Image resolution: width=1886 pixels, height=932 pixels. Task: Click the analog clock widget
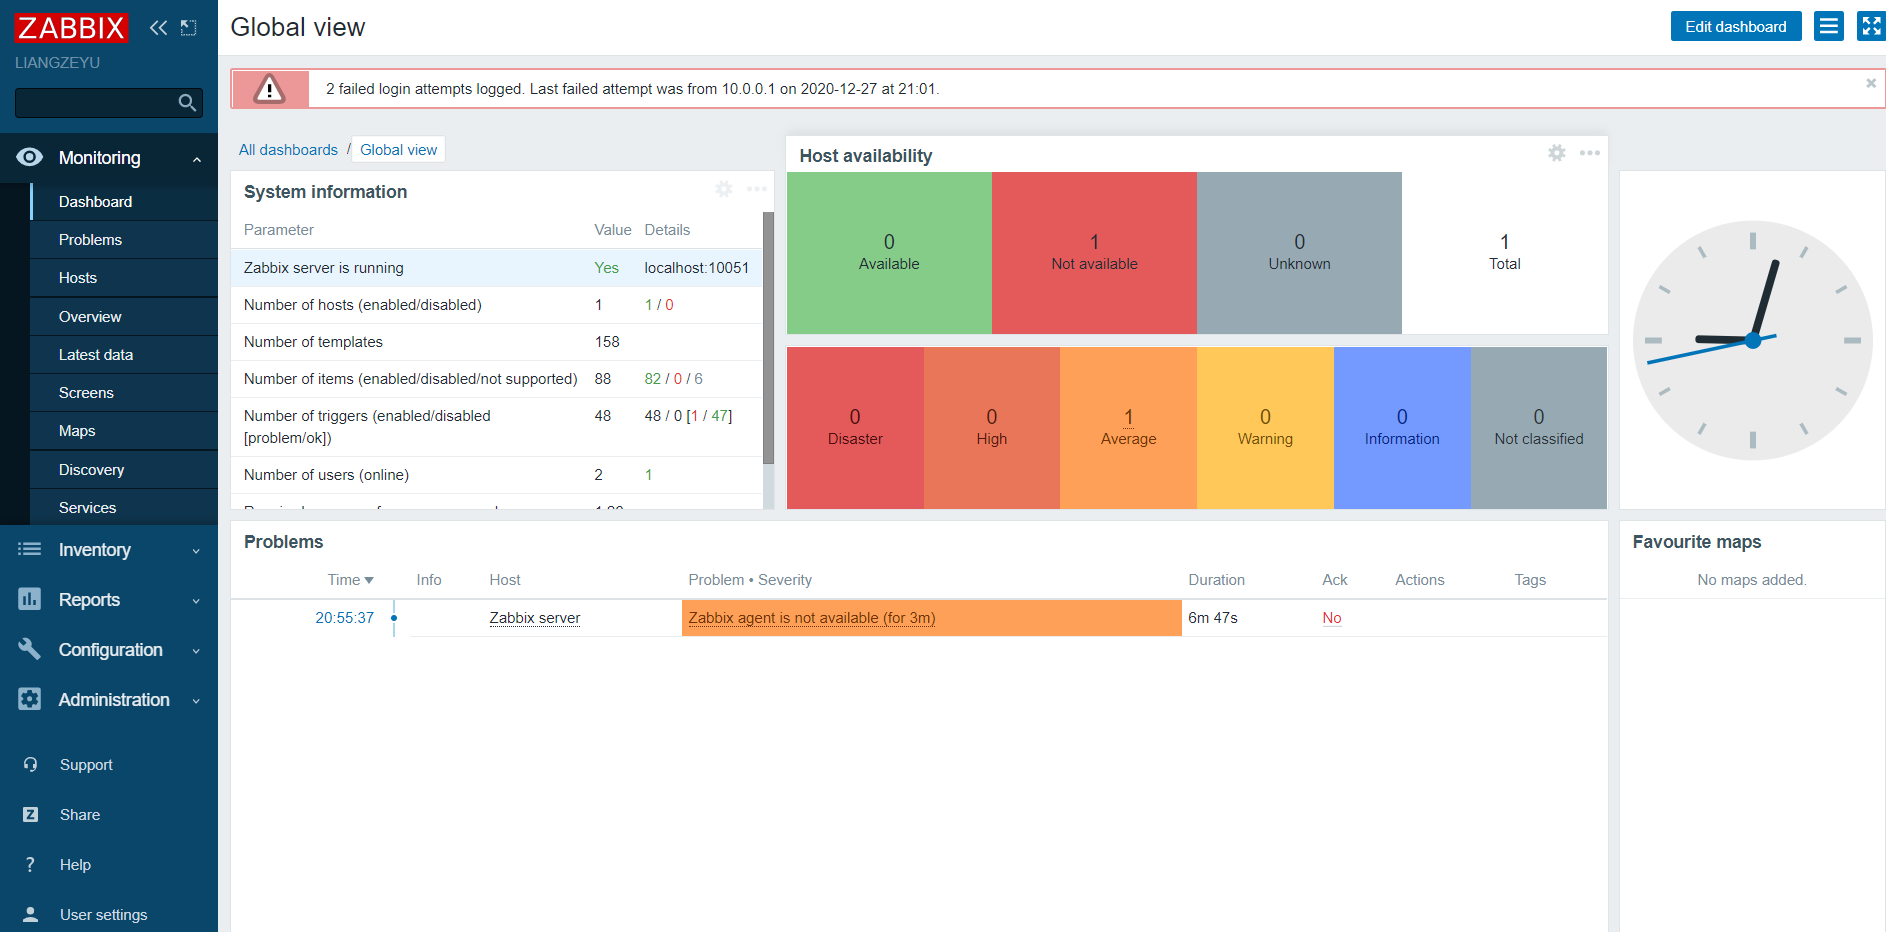tap(1752, 340)
